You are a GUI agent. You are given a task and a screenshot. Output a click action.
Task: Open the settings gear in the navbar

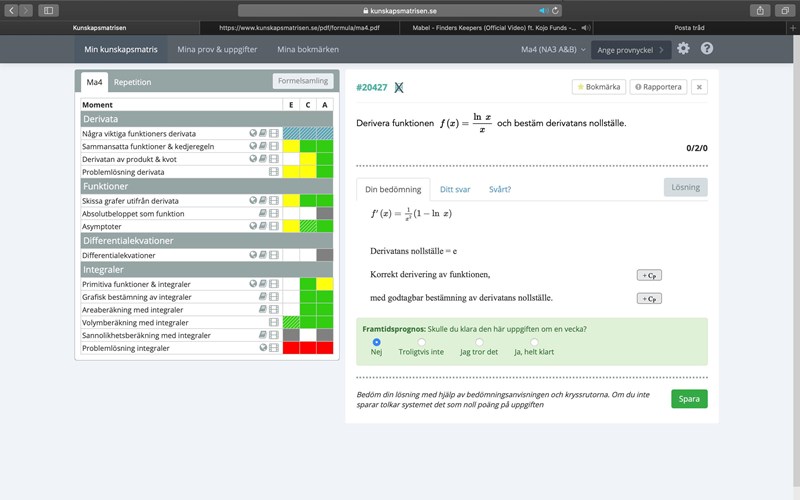683,48
